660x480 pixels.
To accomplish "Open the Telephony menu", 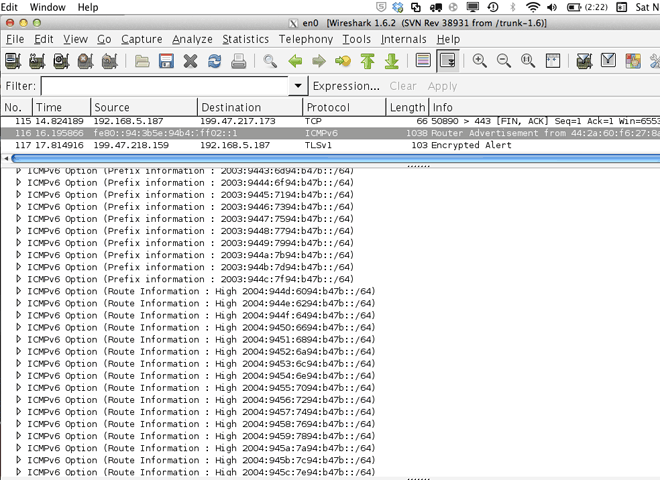I will pyautogui.click(x=306, y=39).
